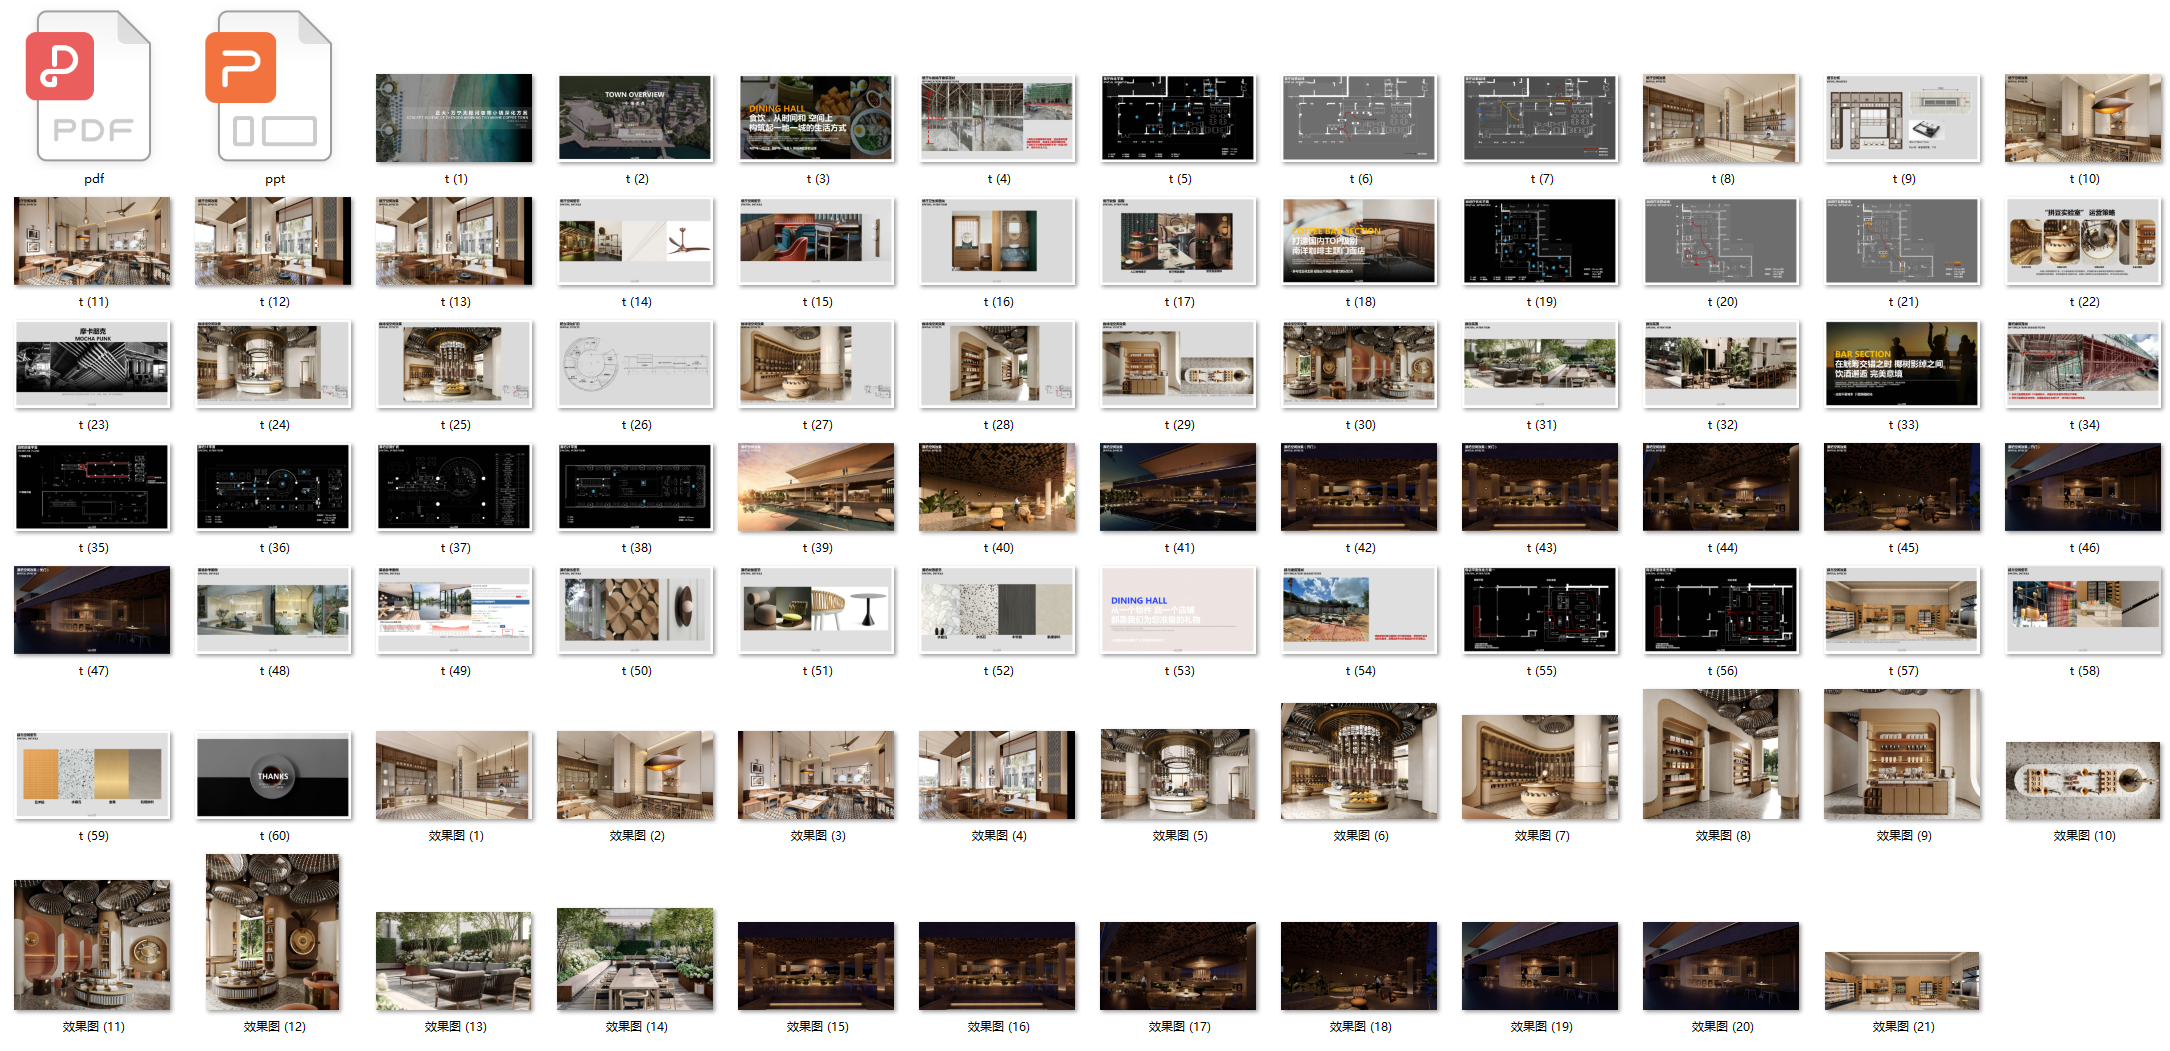Open the 效果图 (21) shop interior image

tap(1902, 980)
